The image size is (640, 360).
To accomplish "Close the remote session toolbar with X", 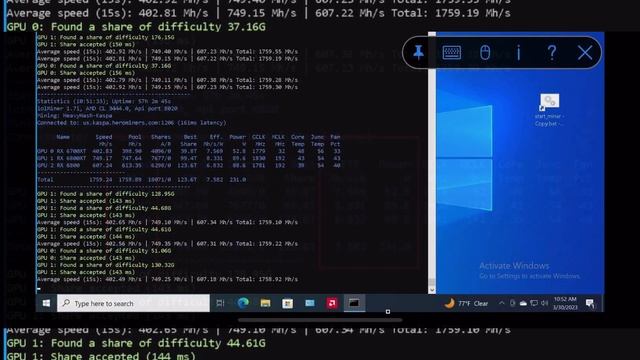I will [x=585, y=53].
